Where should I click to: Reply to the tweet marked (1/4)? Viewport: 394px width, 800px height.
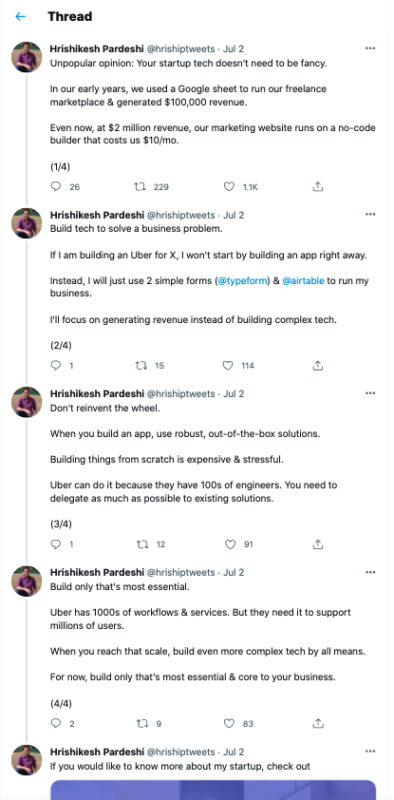56,187
